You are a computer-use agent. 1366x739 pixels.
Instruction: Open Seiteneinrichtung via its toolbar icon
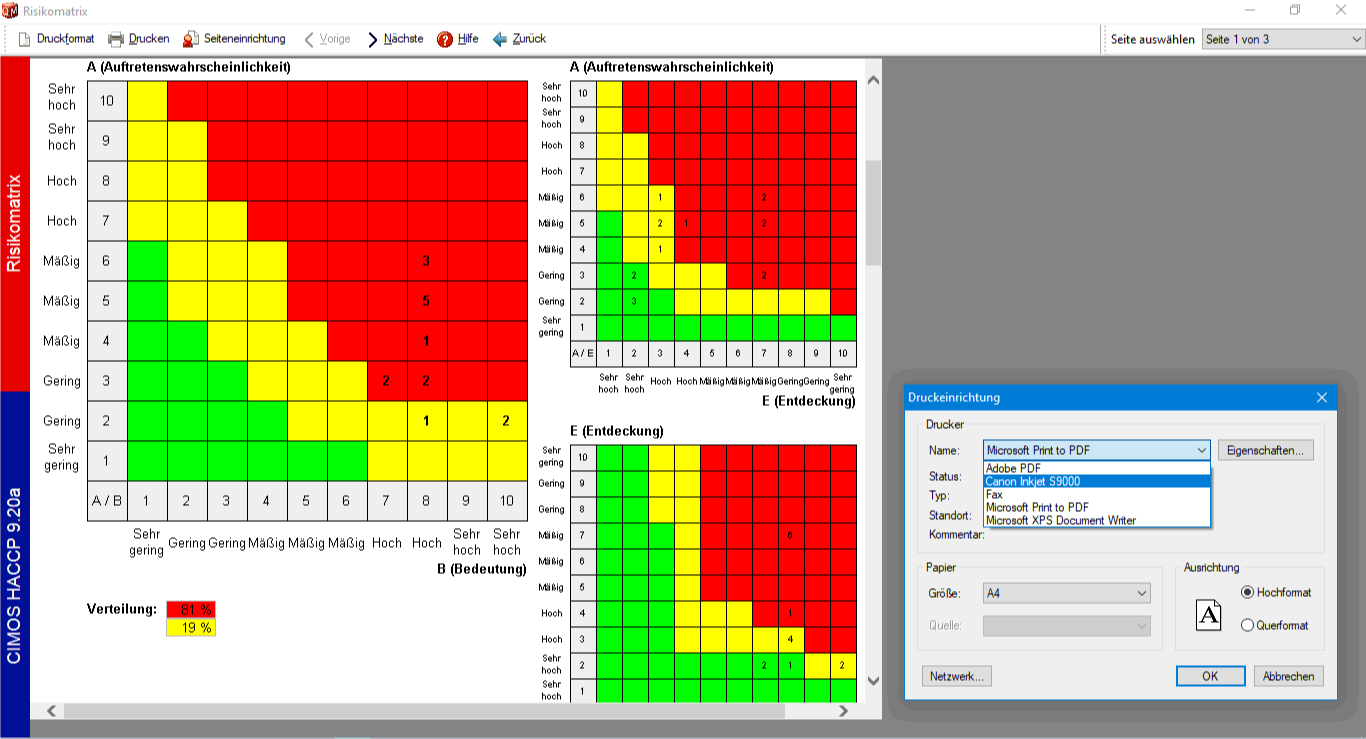(191, 39)
